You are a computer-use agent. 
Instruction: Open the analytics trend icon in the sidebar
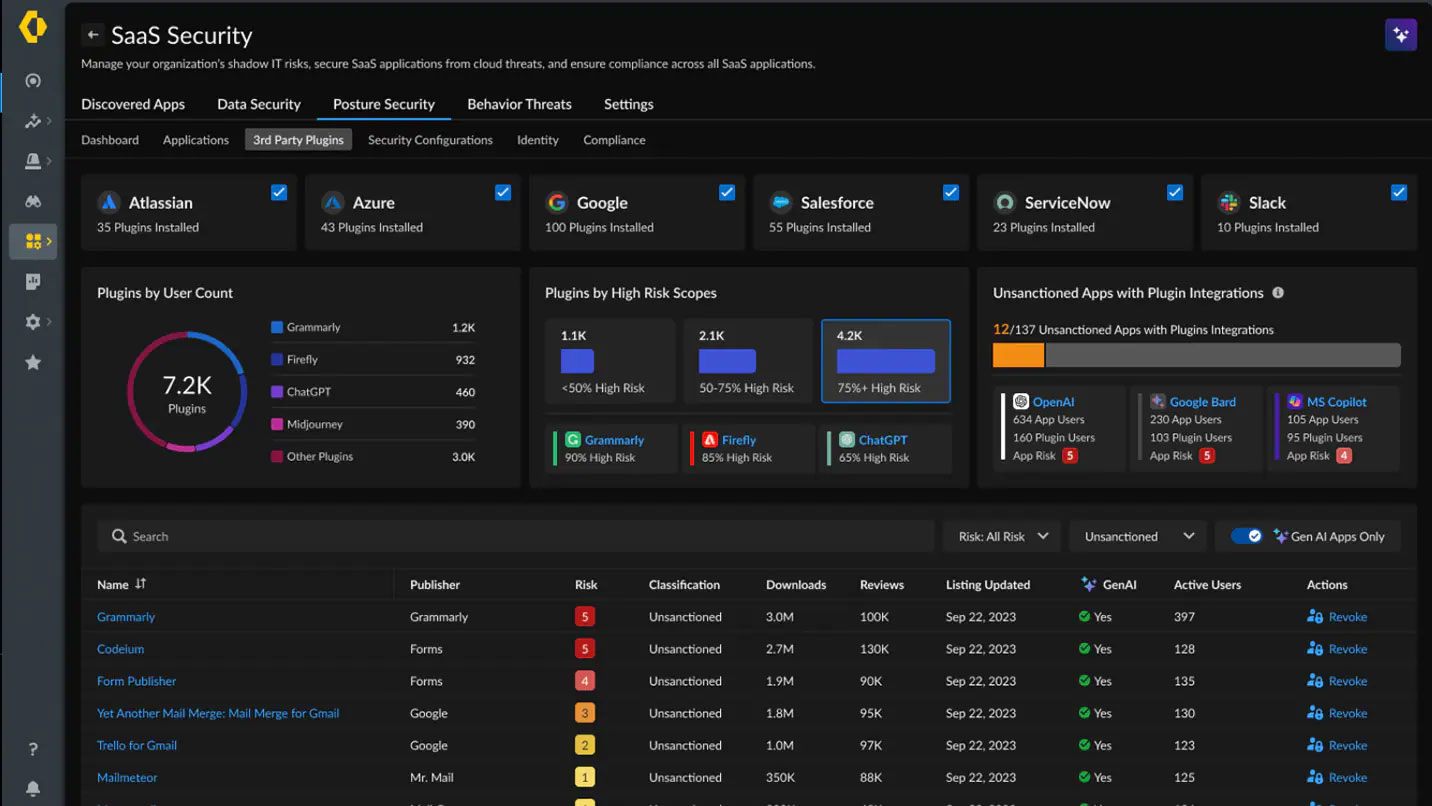pos(31,121)
